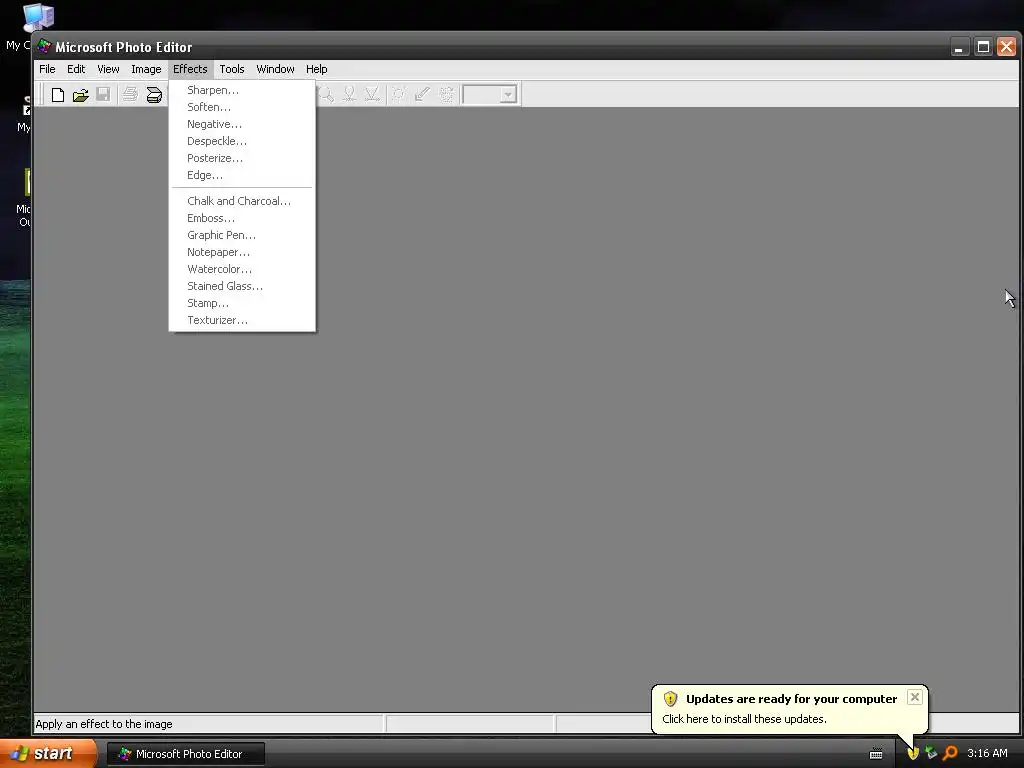Open the Tools menu
The height and width of the screenshot is (768, 1024).
[232, 69]
